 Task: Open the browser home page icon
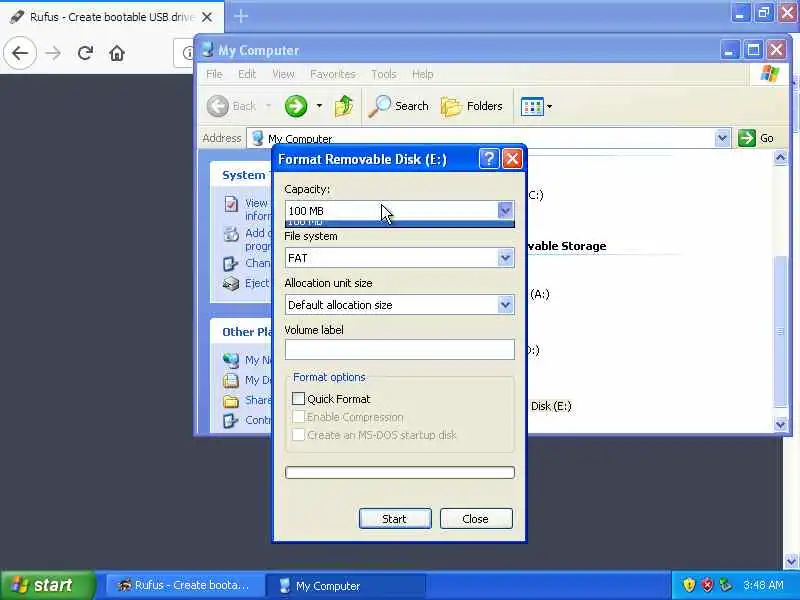(x=117, y=53)
